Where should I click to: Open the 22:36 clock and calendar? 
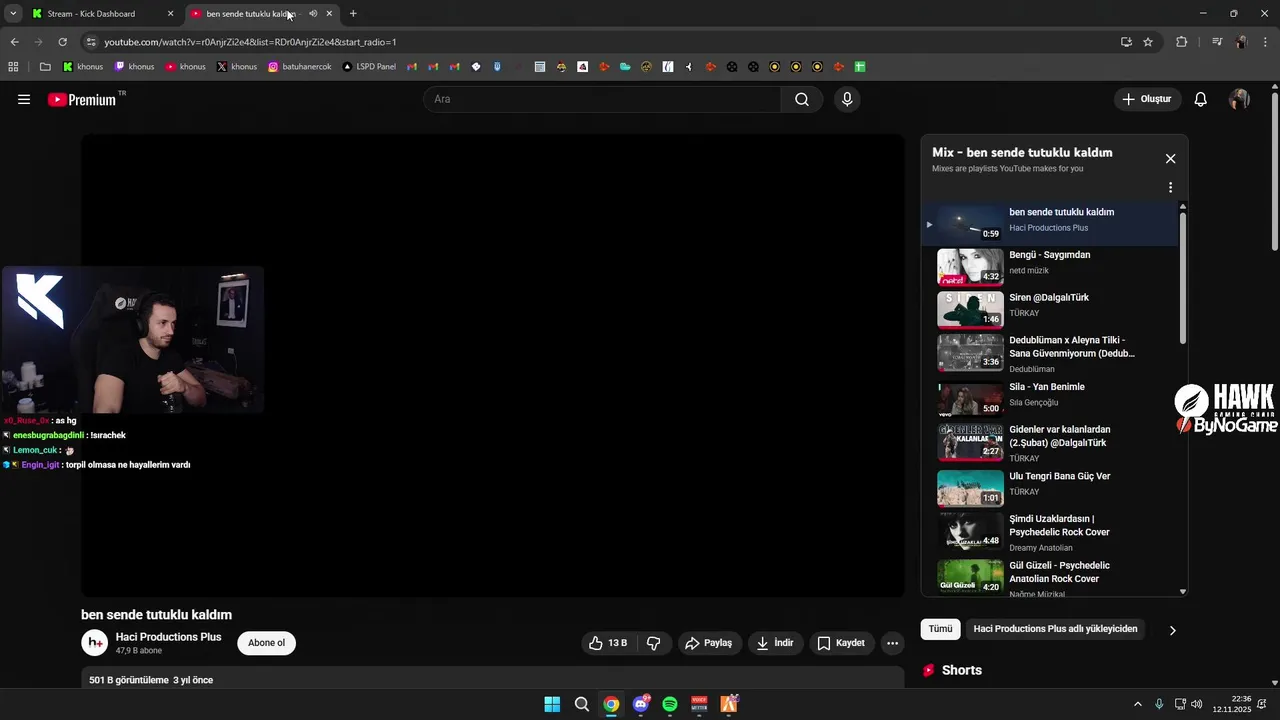[x=1232, y=704]
